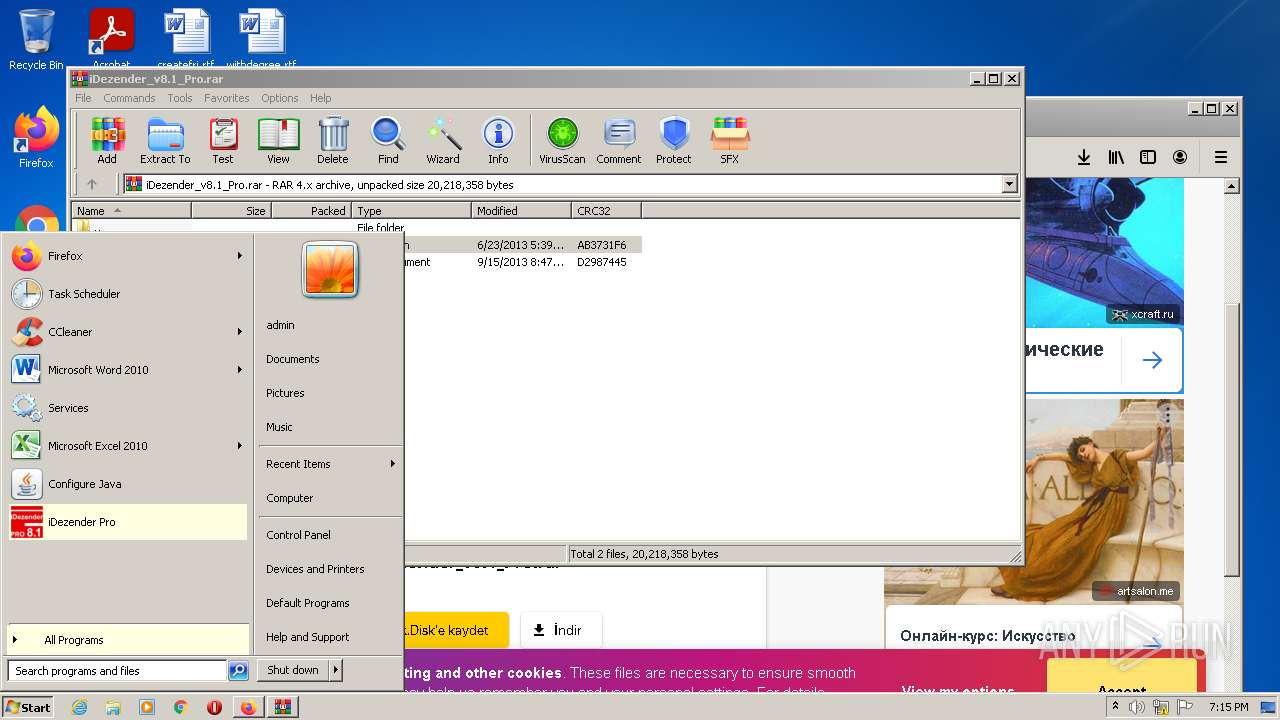Open Help and Support
1280x720 pixels.
tap(307, 637)
